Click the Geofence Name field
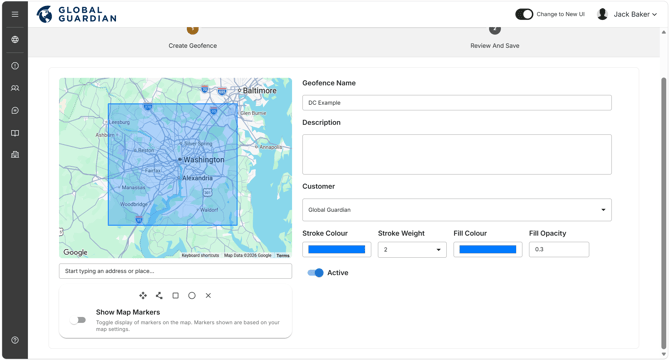 click(457, 103)
